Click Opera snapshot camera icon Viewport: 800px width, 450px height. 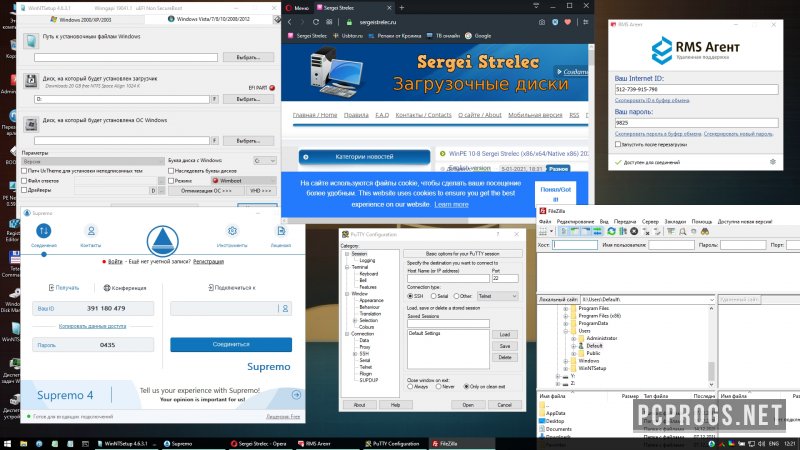click(542, 22)
